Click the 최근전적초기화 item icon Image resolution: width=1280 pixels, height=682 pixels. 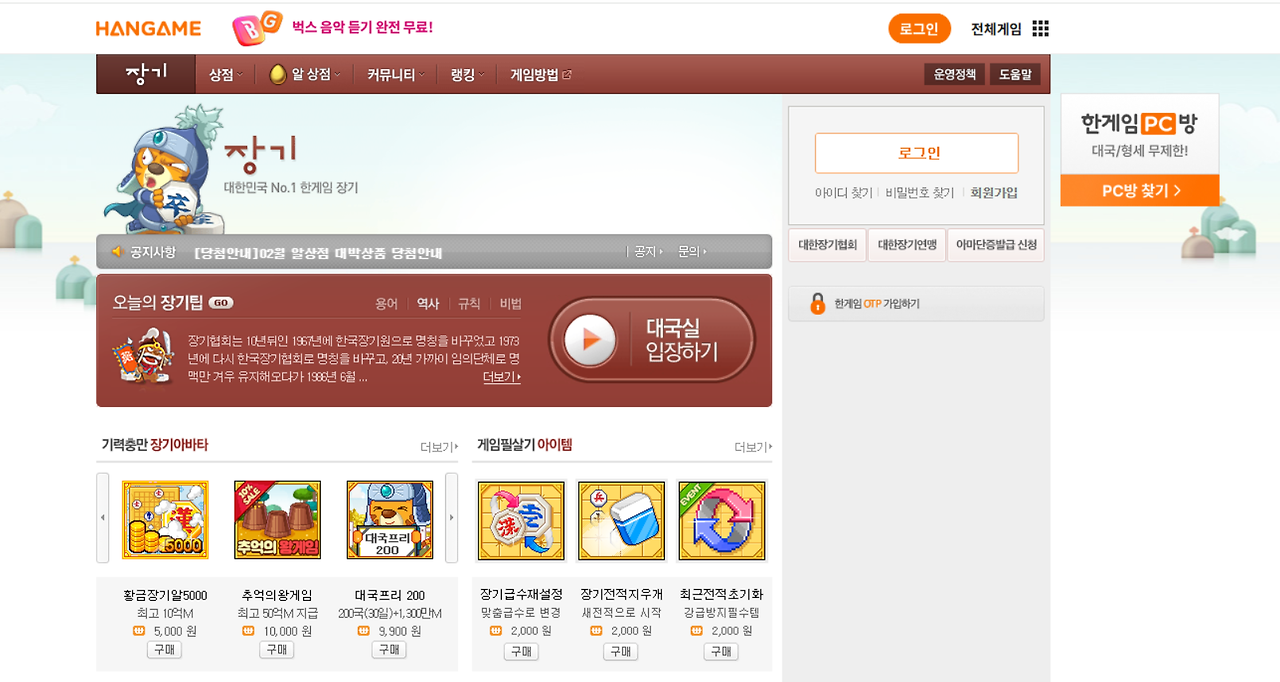click(x=721, y=520)
